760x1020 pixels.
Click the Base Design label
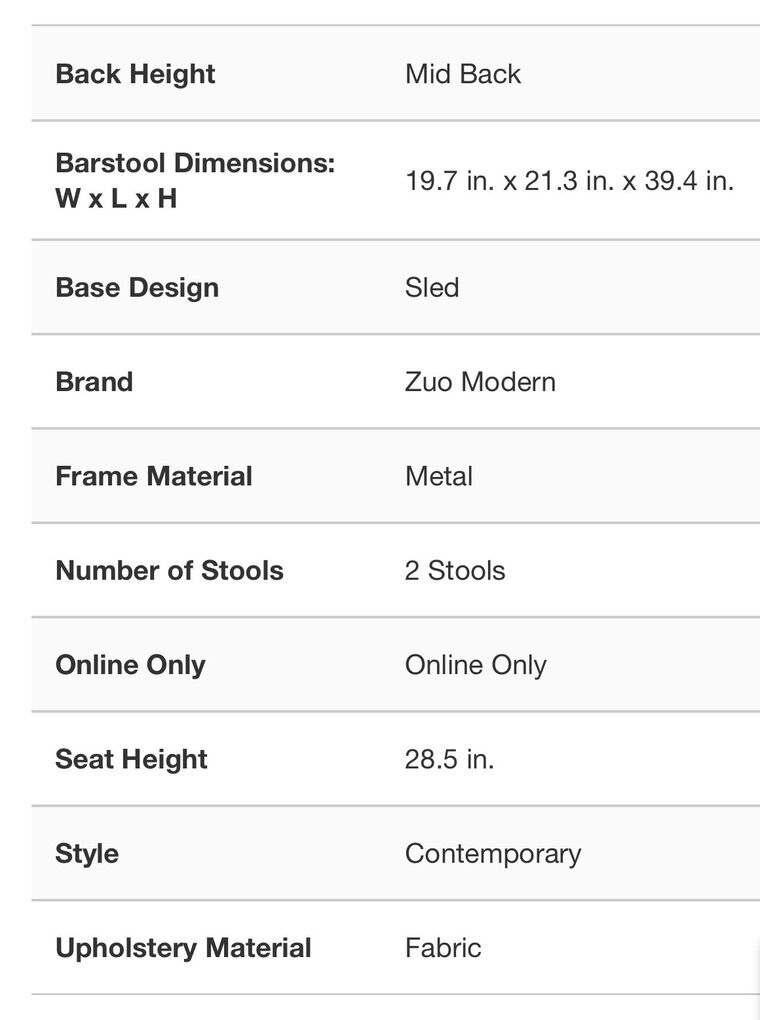(x=137, y=288)
